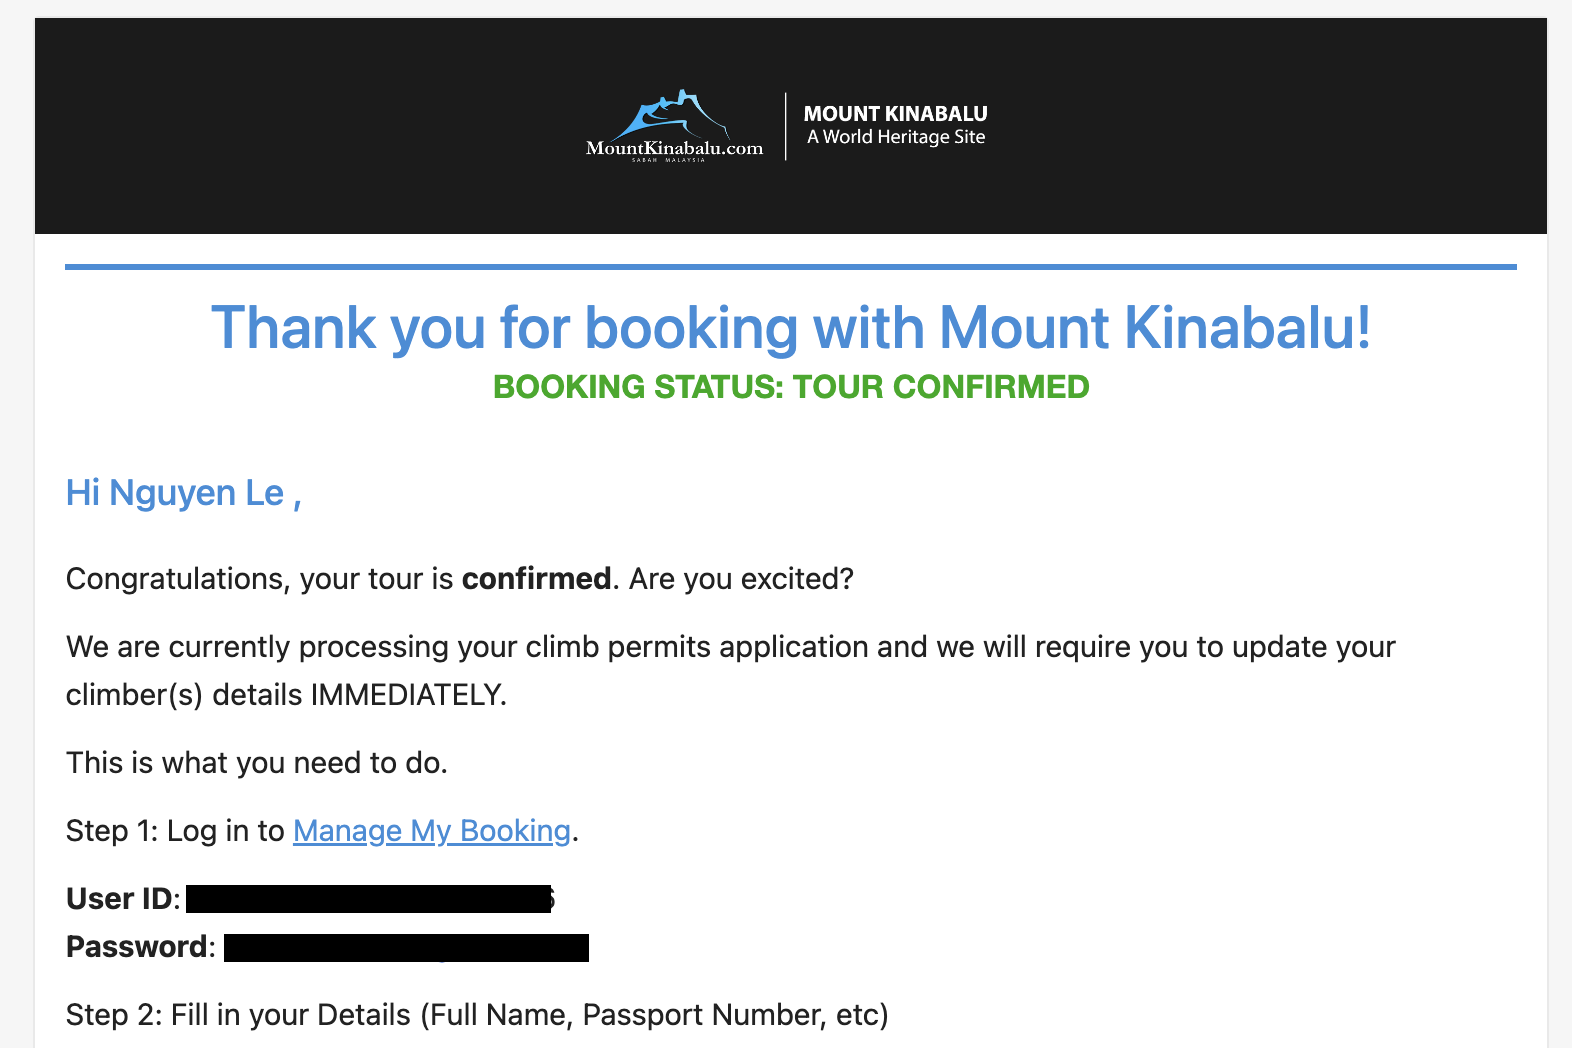Click the blue mountain logo icon

point(672,115)
